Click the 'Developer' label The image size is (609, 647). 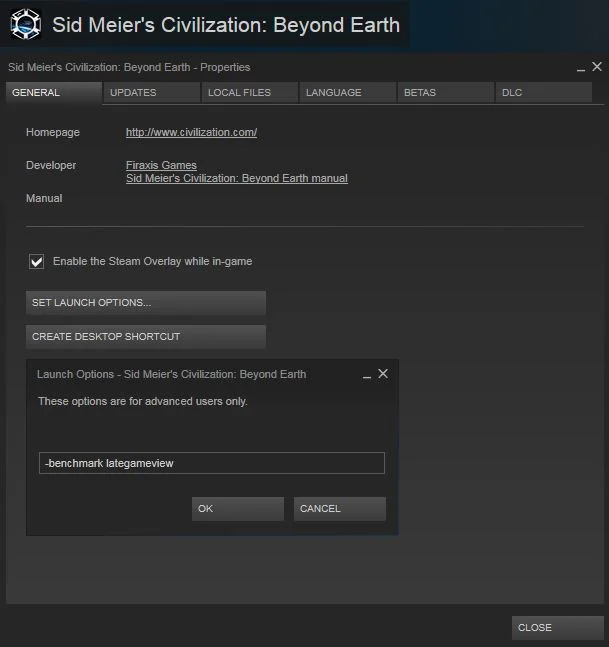point(51,165)
